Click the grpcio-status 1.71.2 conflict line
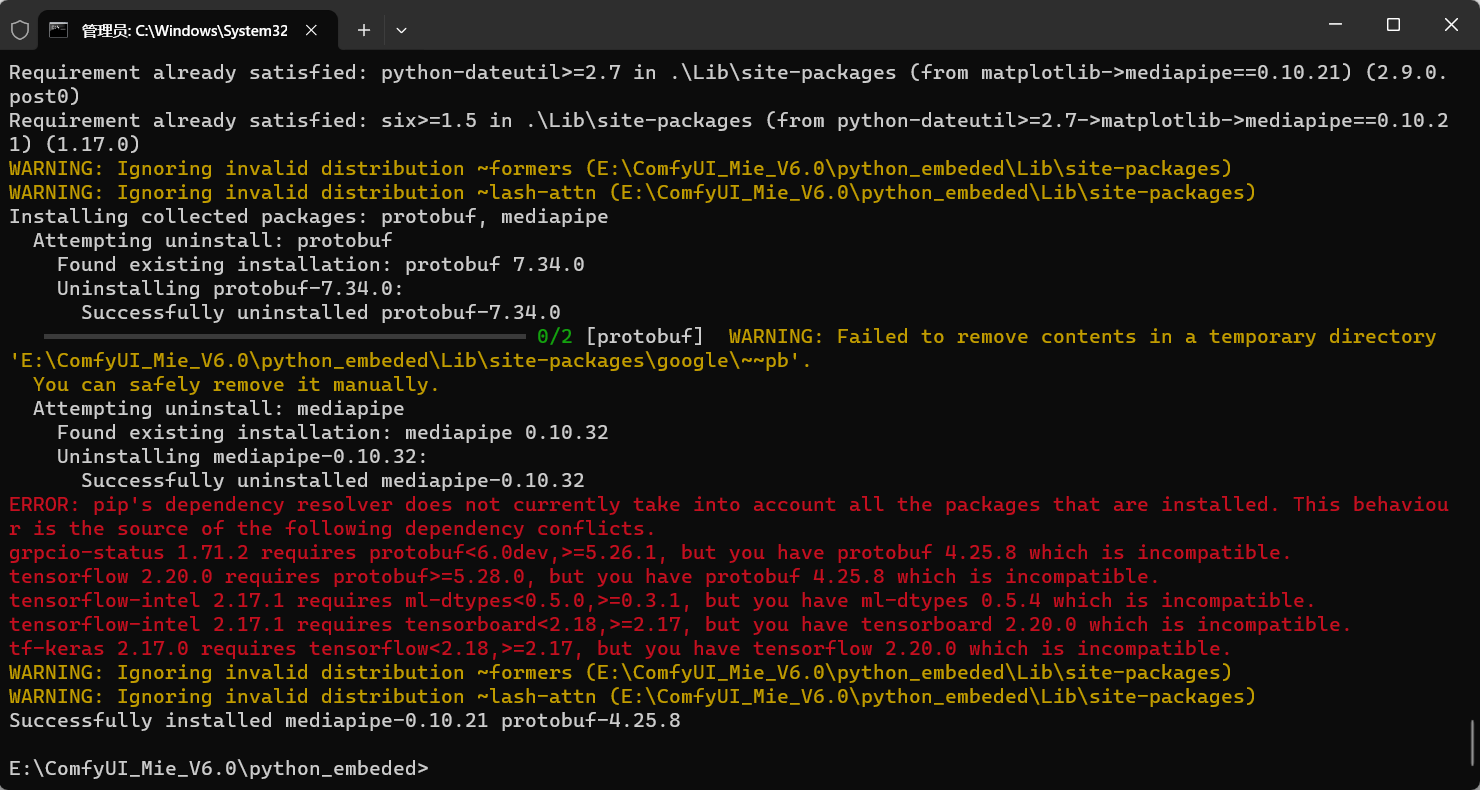 coord(650,552)
